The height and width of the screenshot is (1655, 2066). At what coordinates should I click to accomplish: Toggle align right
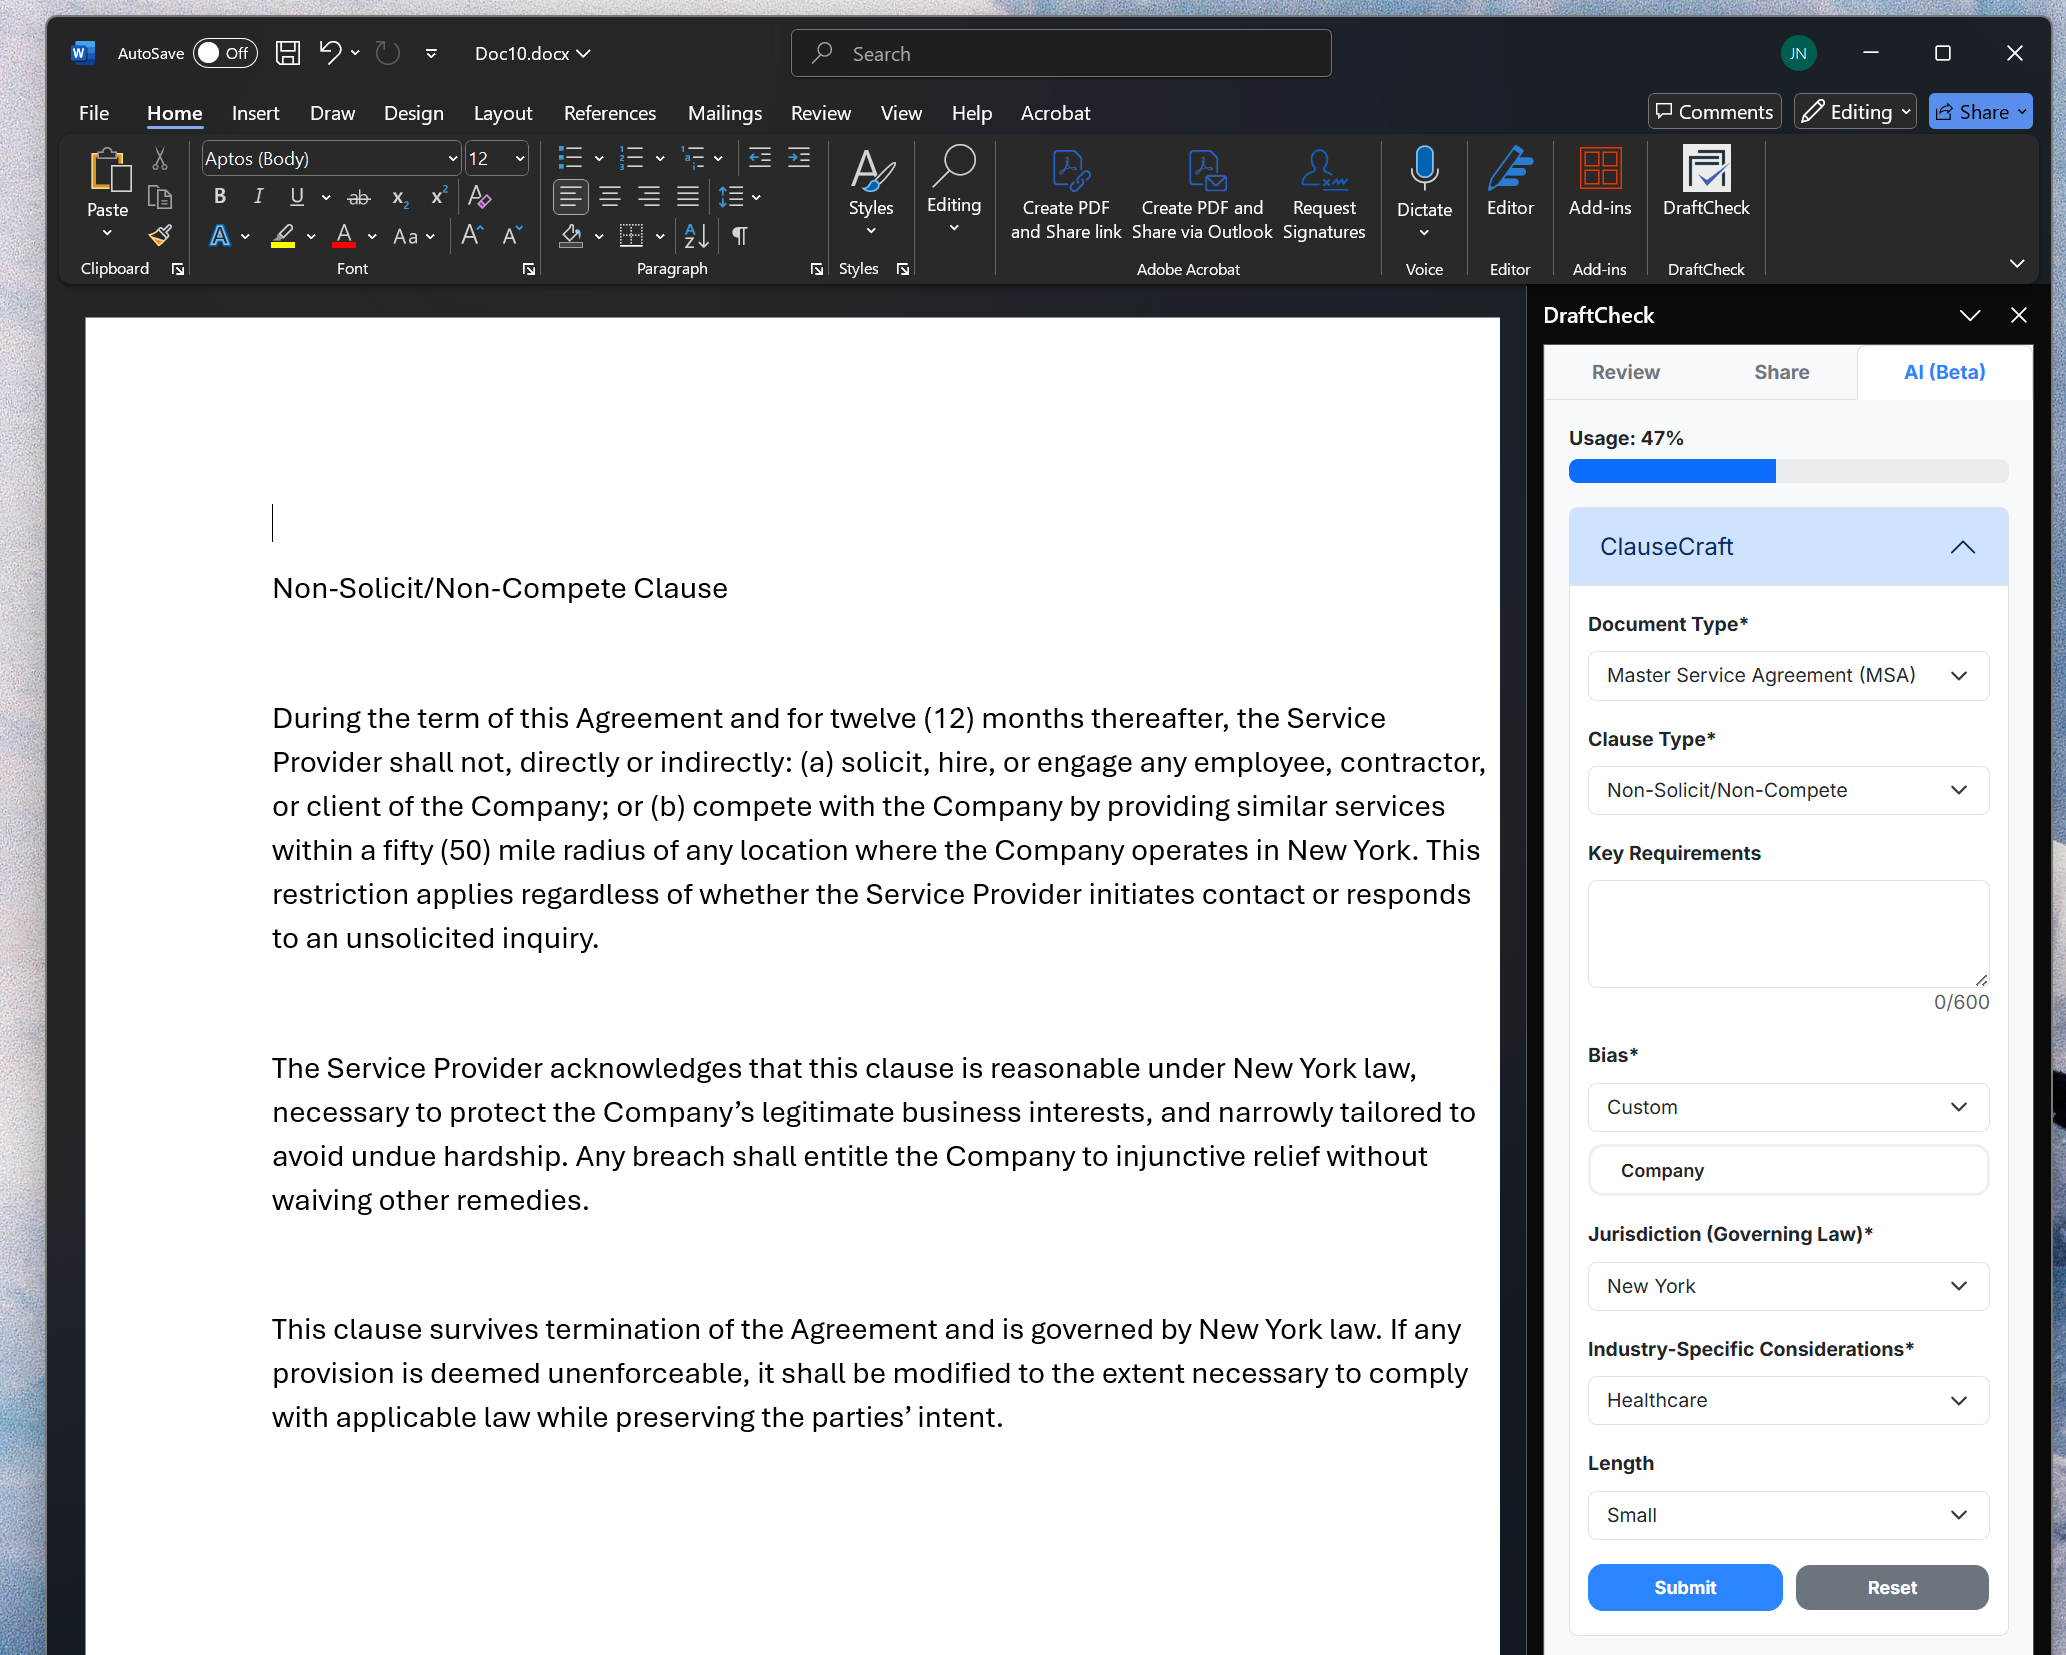[649, 197]
